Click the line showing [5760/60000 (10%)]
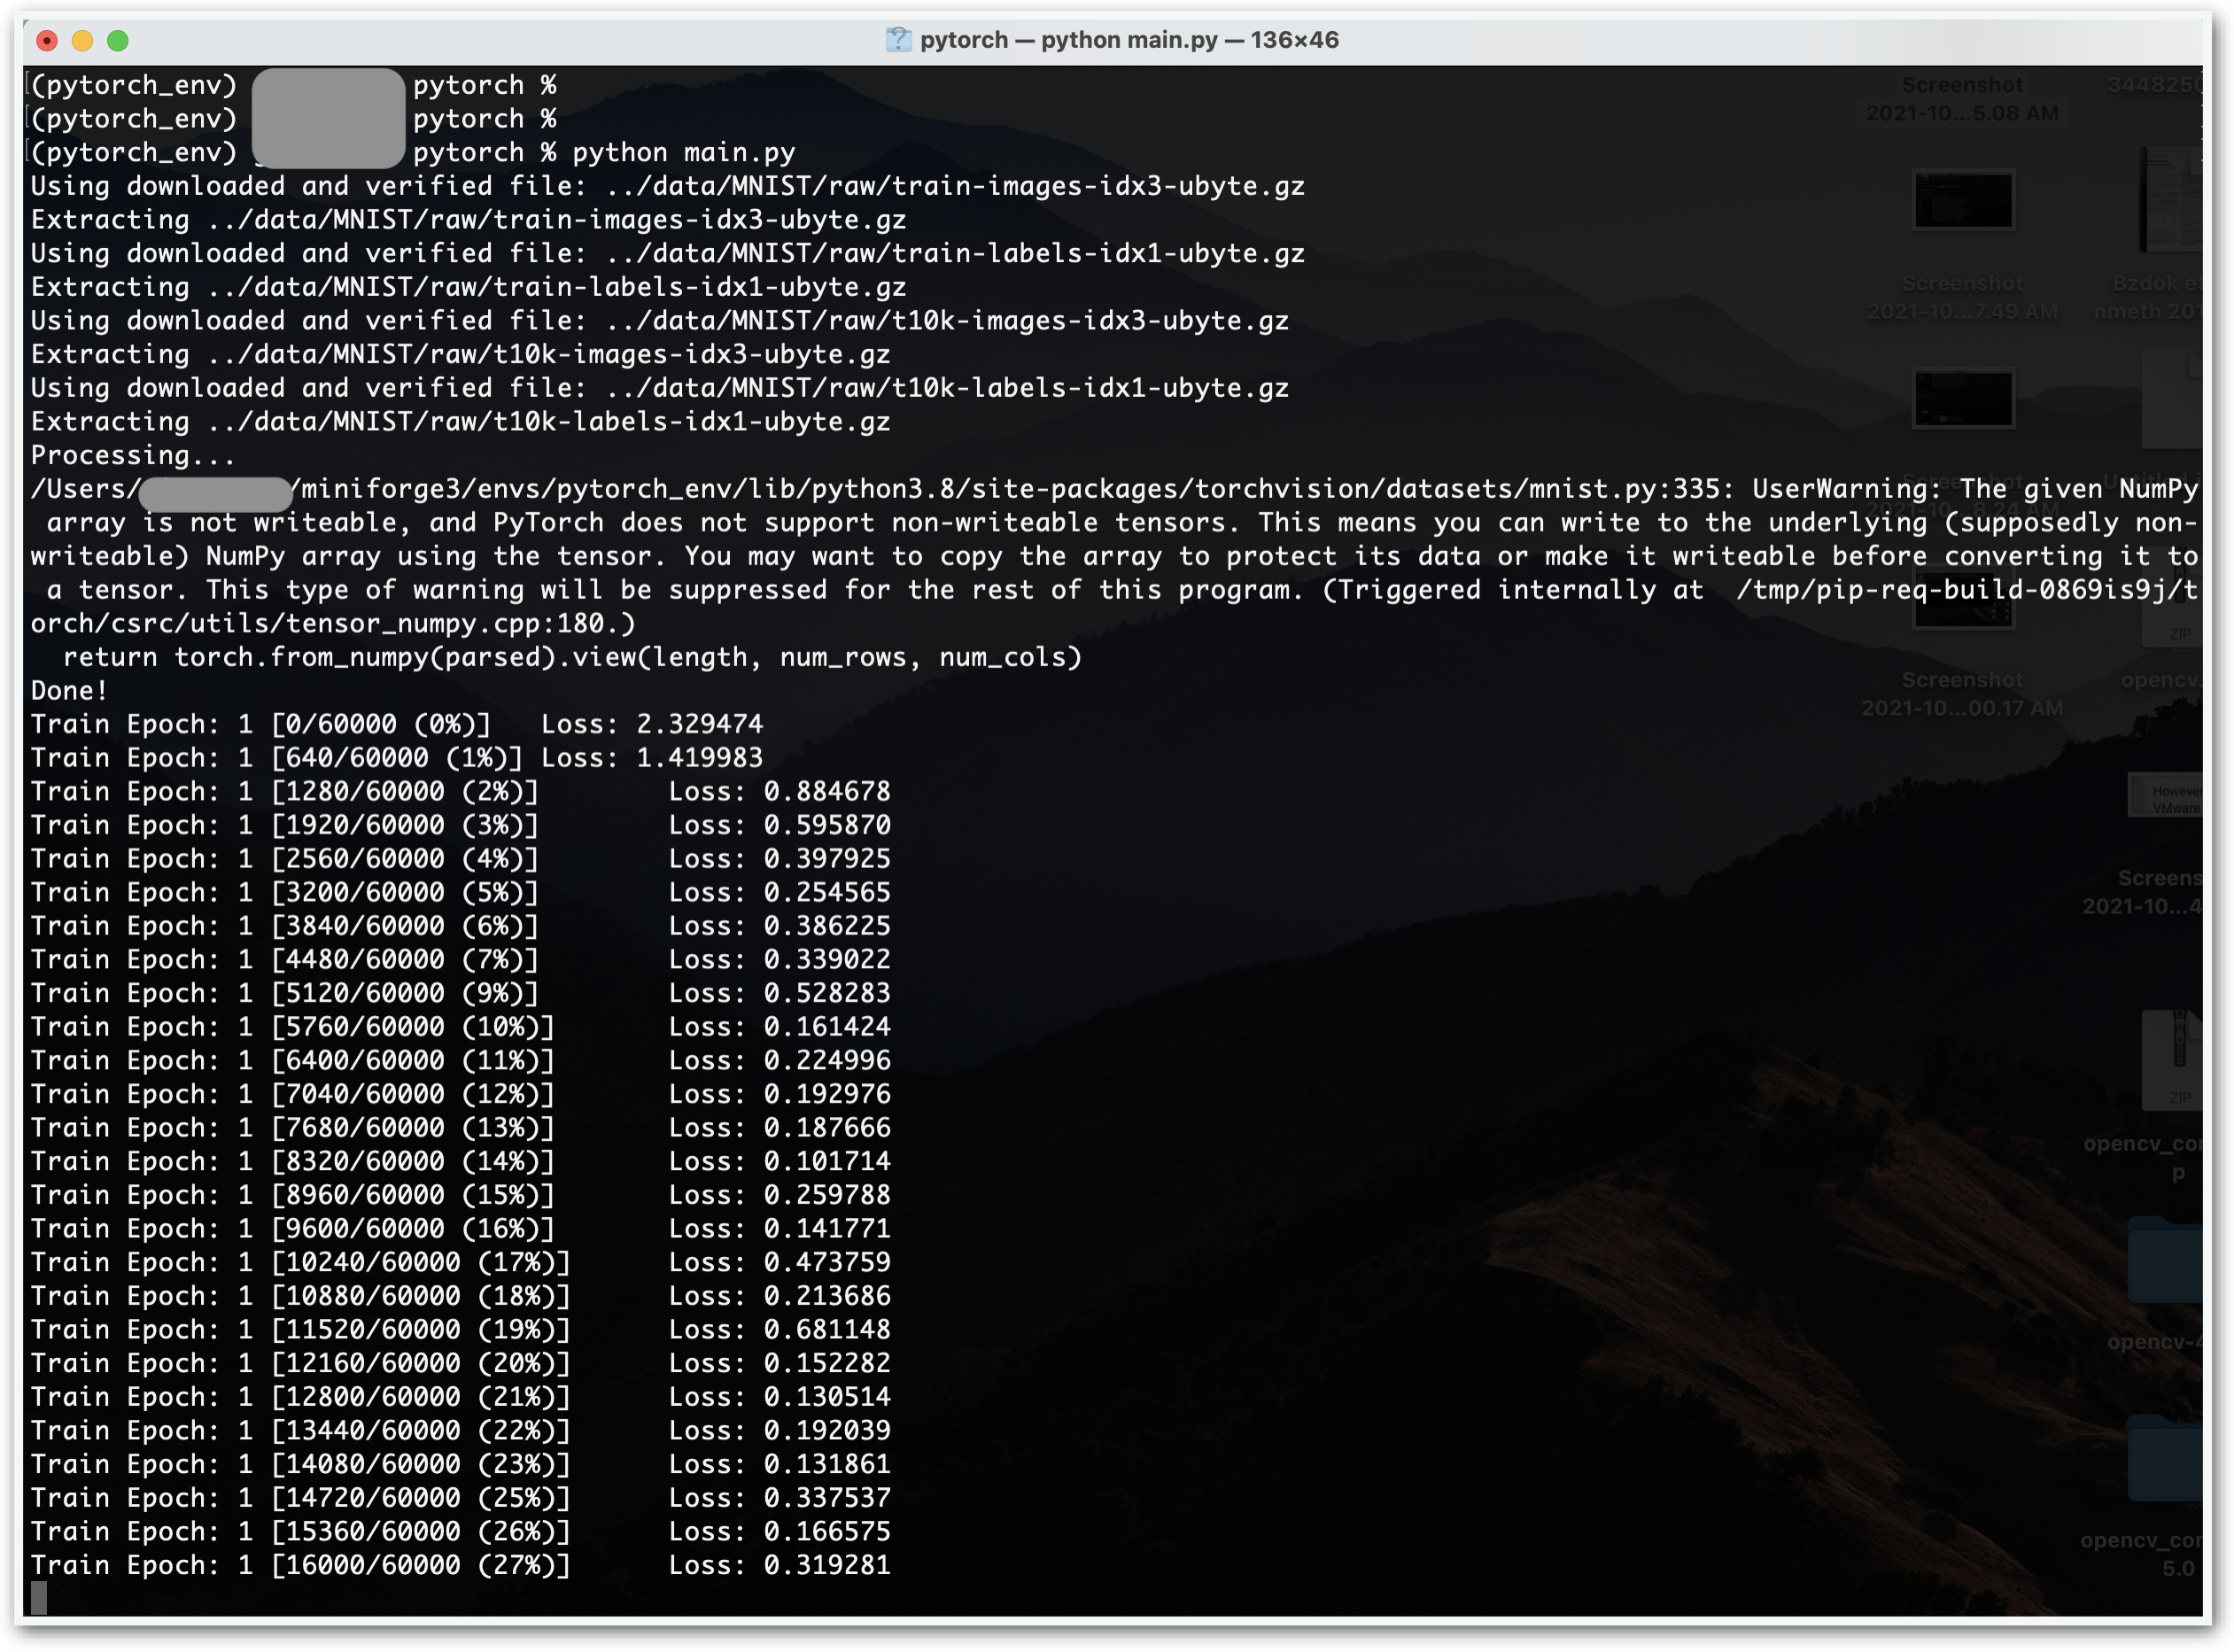 coord(412,1026)
